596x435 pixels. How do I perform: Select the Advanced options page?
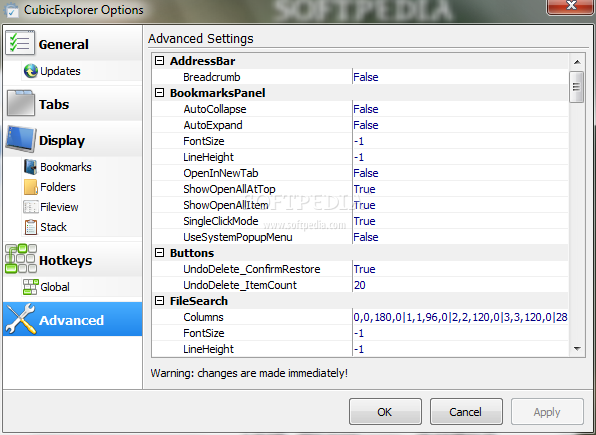pos(73,319)
